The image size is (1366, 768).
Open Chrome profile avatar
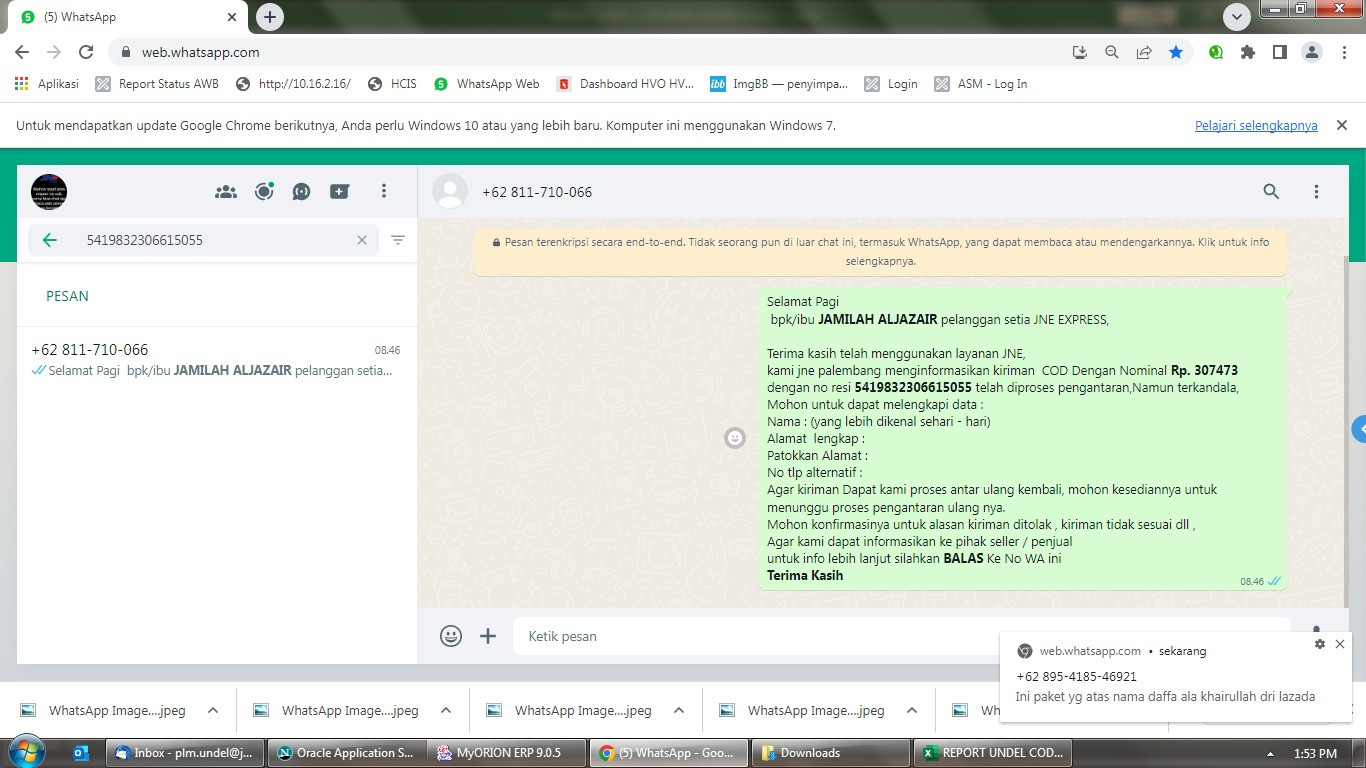(1312, 52)
